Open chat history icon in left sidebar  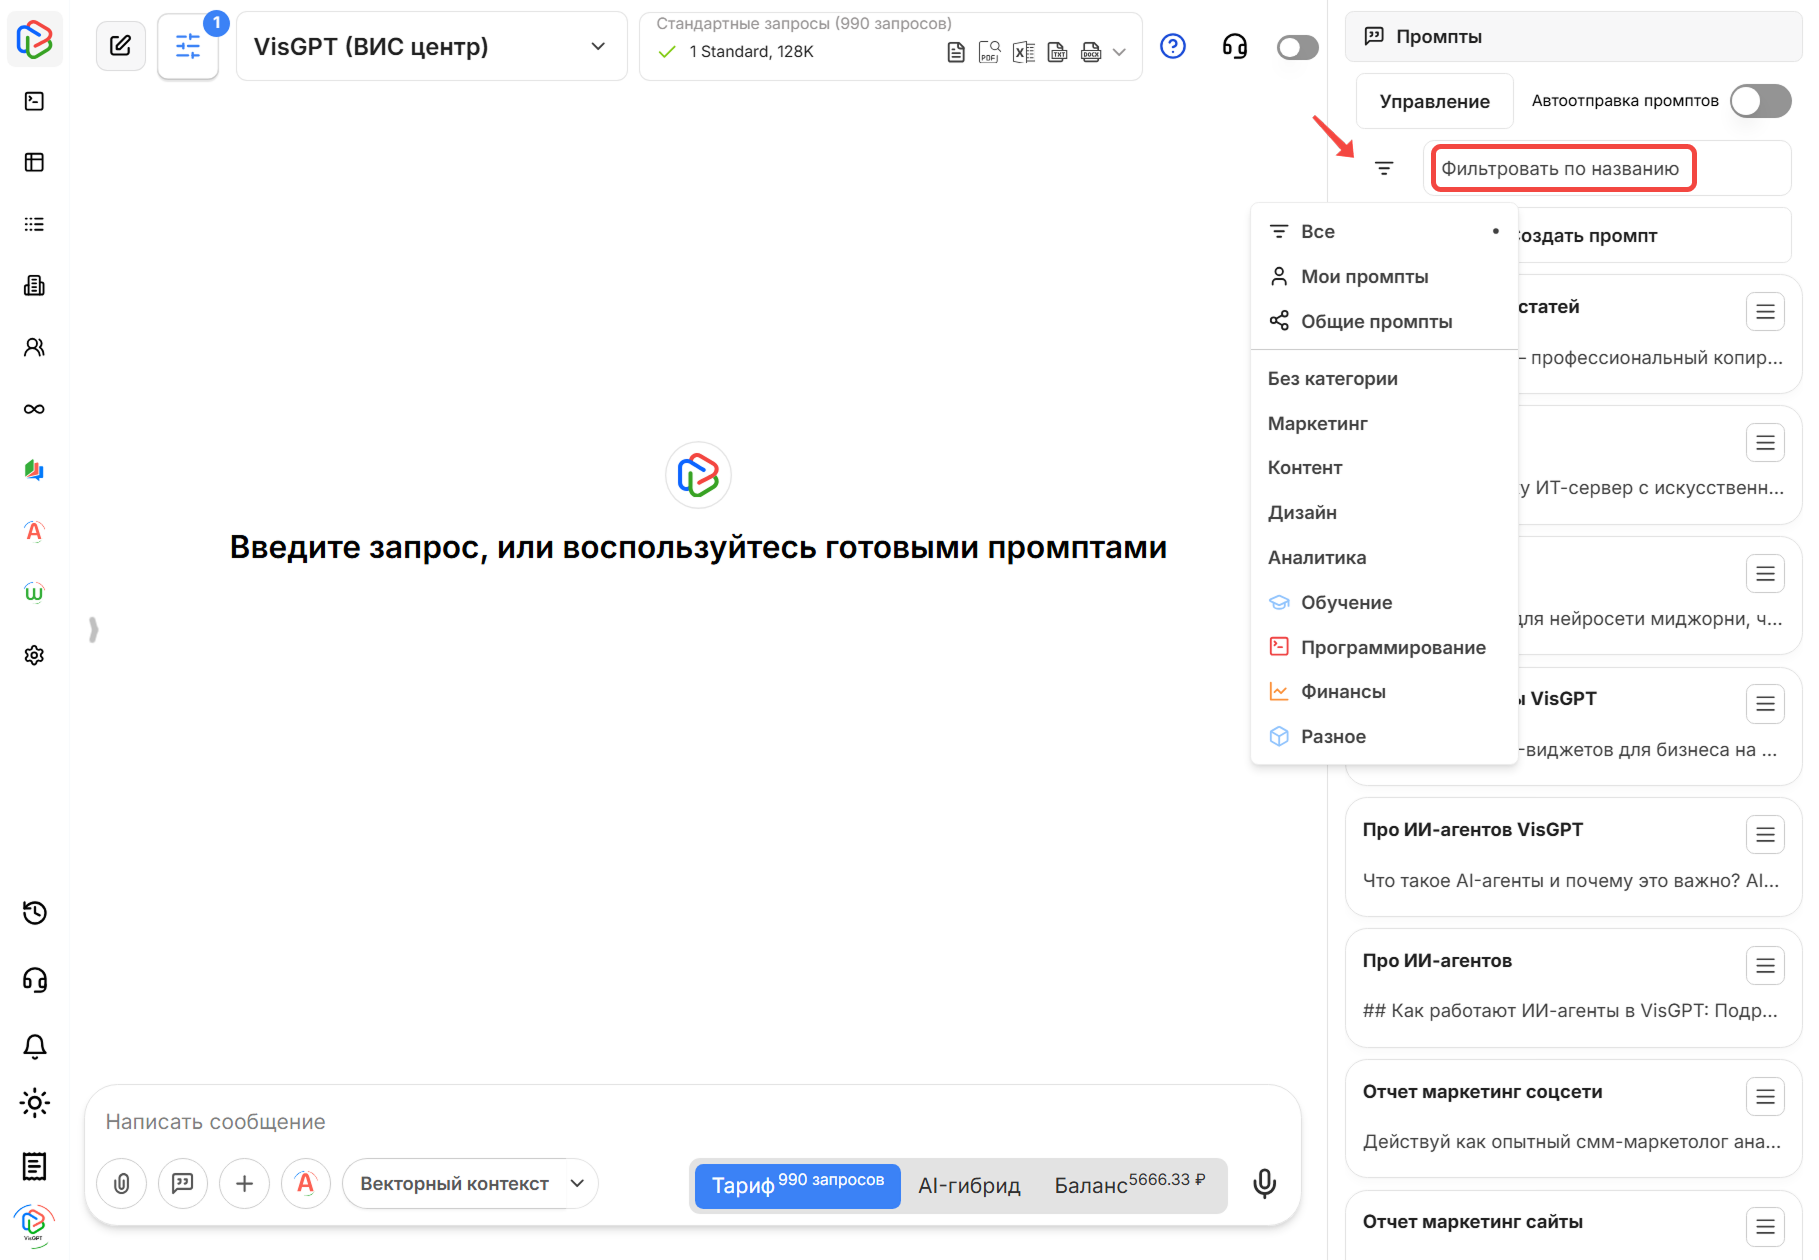click(34, 913)
